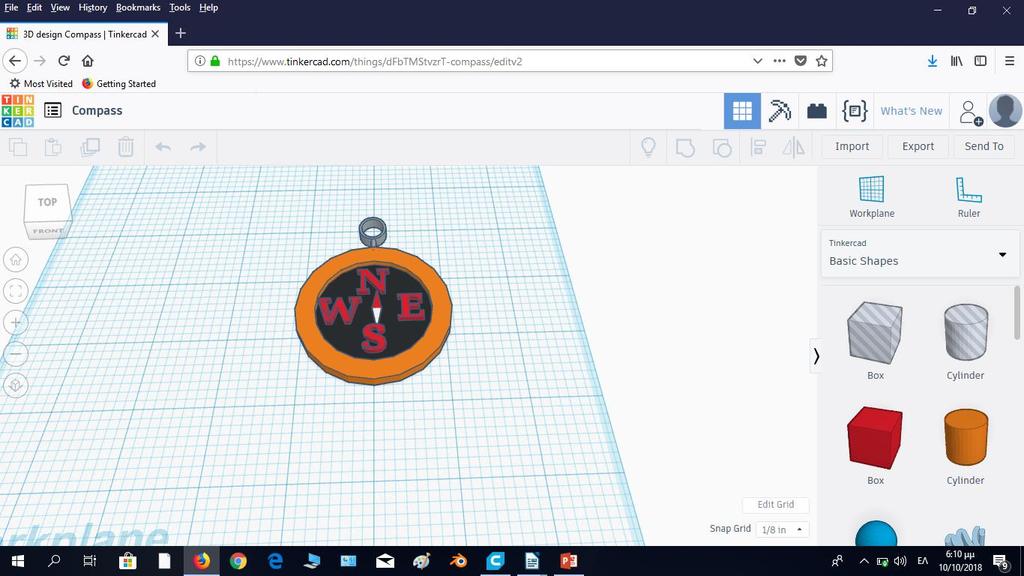Click the Copy tool icon
The width and height of the screenshot is (1024, 576).
coord(18,147)
